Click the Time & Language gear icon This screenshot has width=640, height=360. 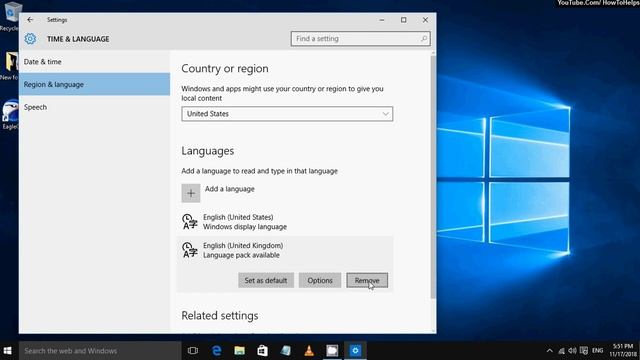(30, 39)
